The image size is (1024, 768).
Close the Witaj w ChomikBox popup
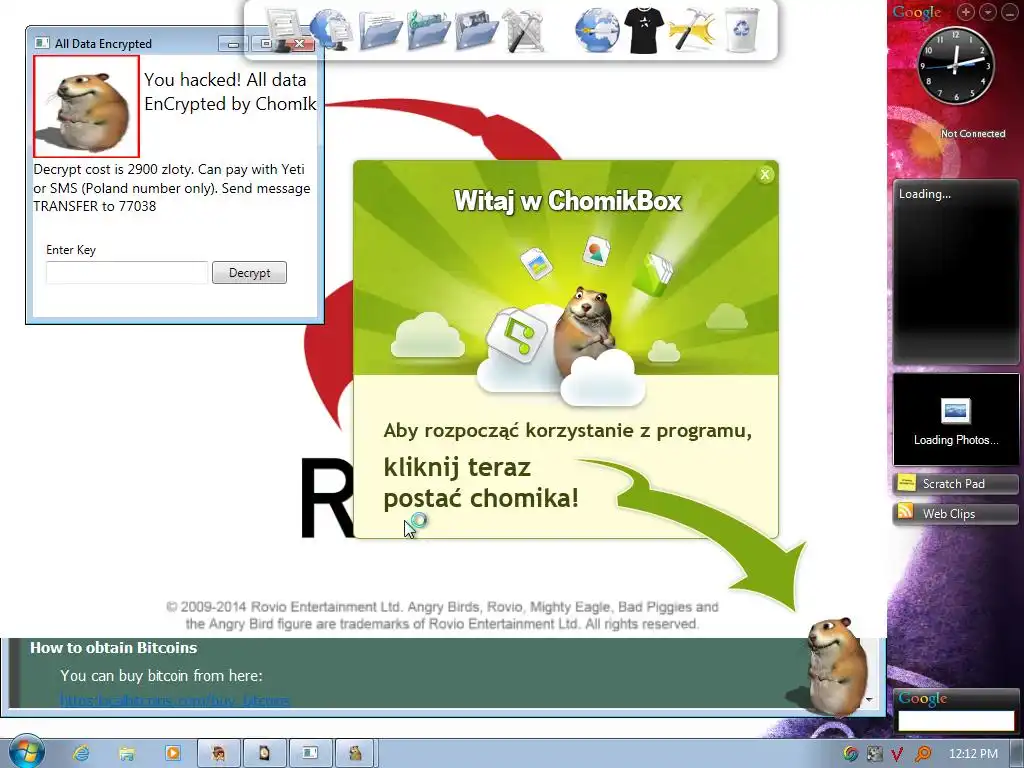point(765,174)
